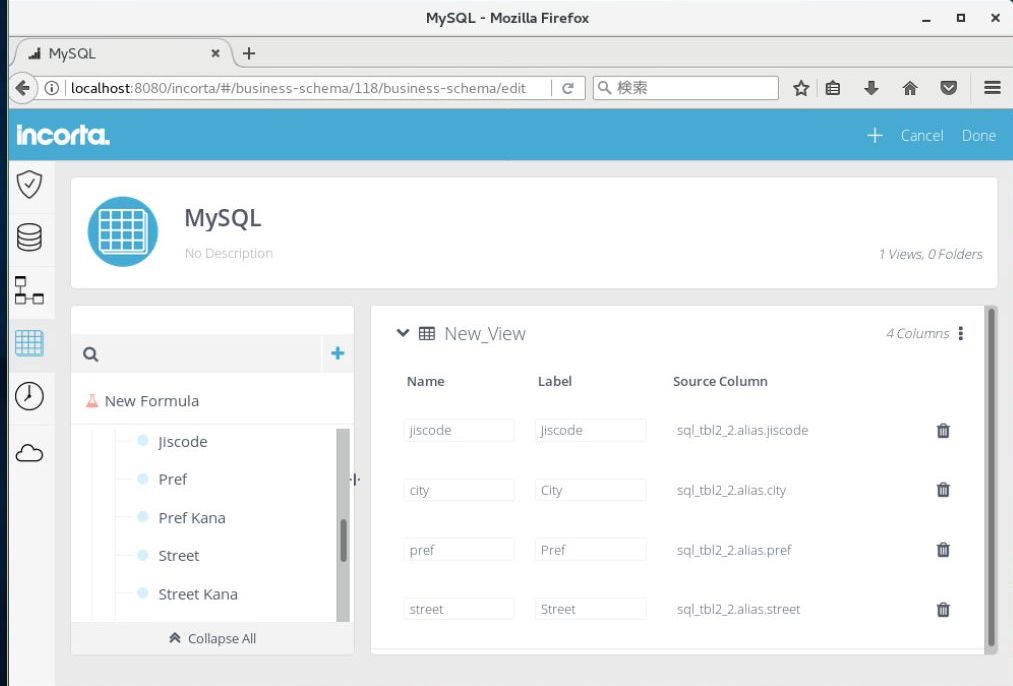Edit the Street Label field

(x=590, y=609)
